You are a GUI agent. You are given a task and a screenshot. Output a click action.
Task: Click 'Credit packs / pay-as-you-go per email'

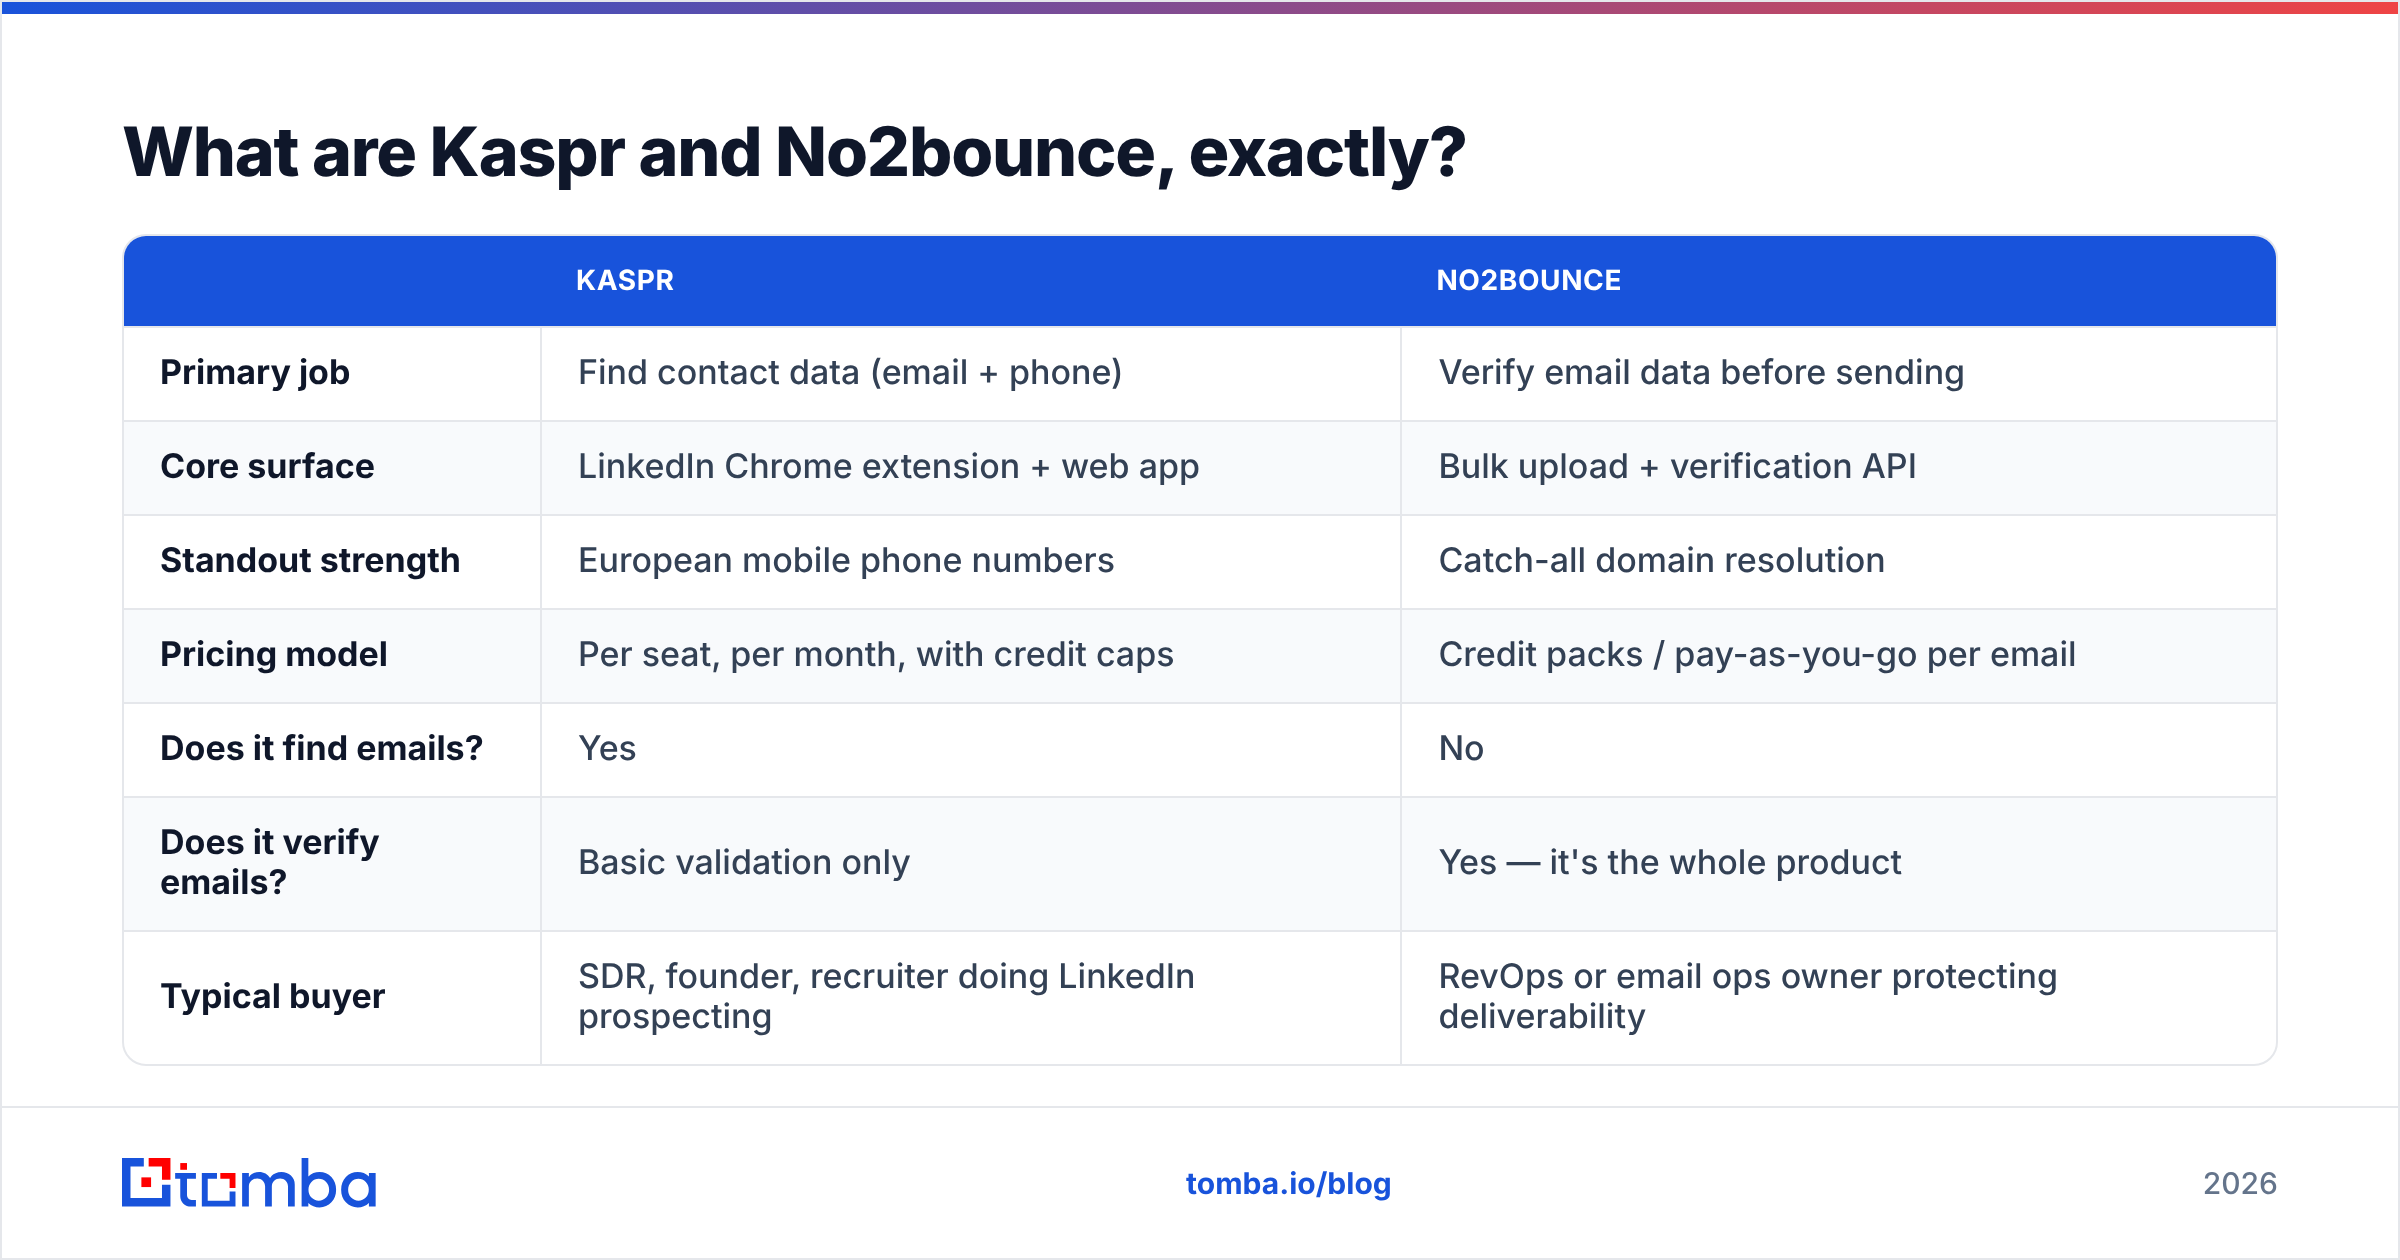pyautogui.click(x=1757, y=655)
